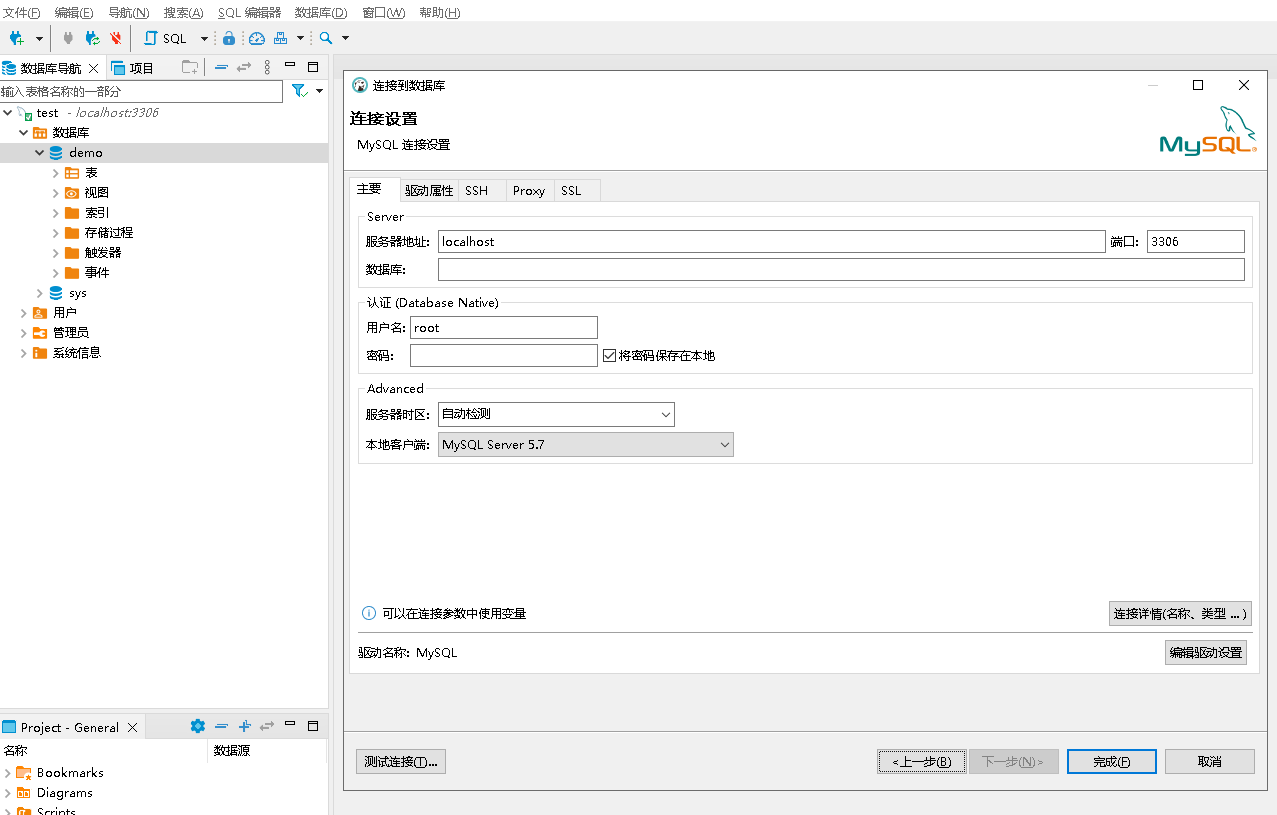Viewport: 1277px width, 815px height.
Task: Click the link arrows icon in Project panel
Action: point(267,726)
